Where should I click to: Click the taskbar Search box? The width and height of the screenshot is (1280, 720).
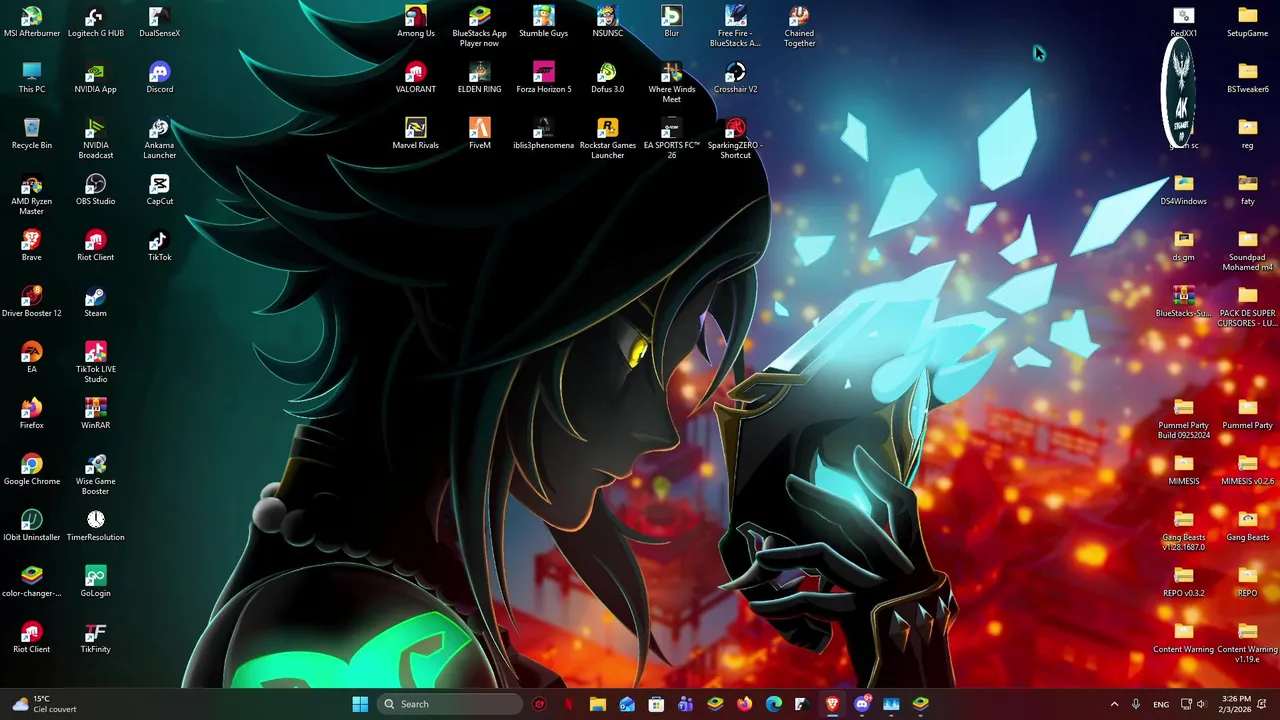450,704
